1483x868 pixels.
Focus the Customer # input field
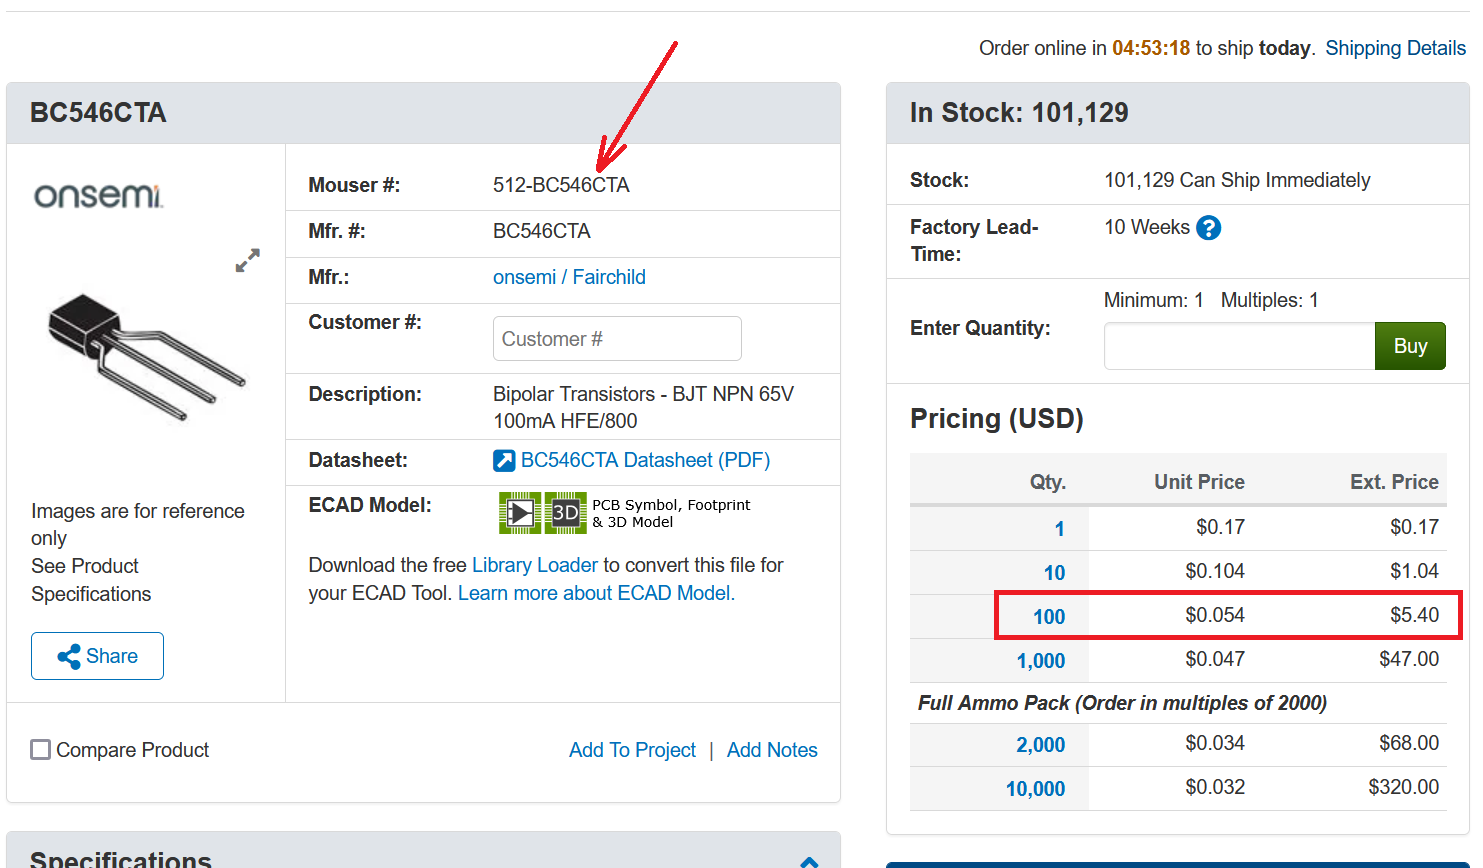click(617, 338)
